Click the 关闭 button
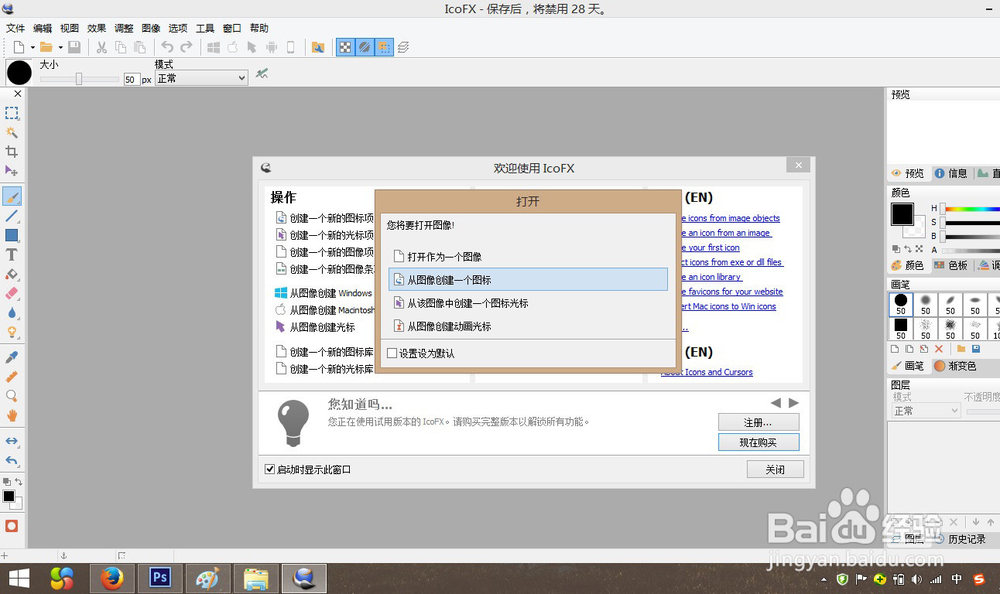The height and width of the screenshot is (594, 1000). (x=775, y=470)
